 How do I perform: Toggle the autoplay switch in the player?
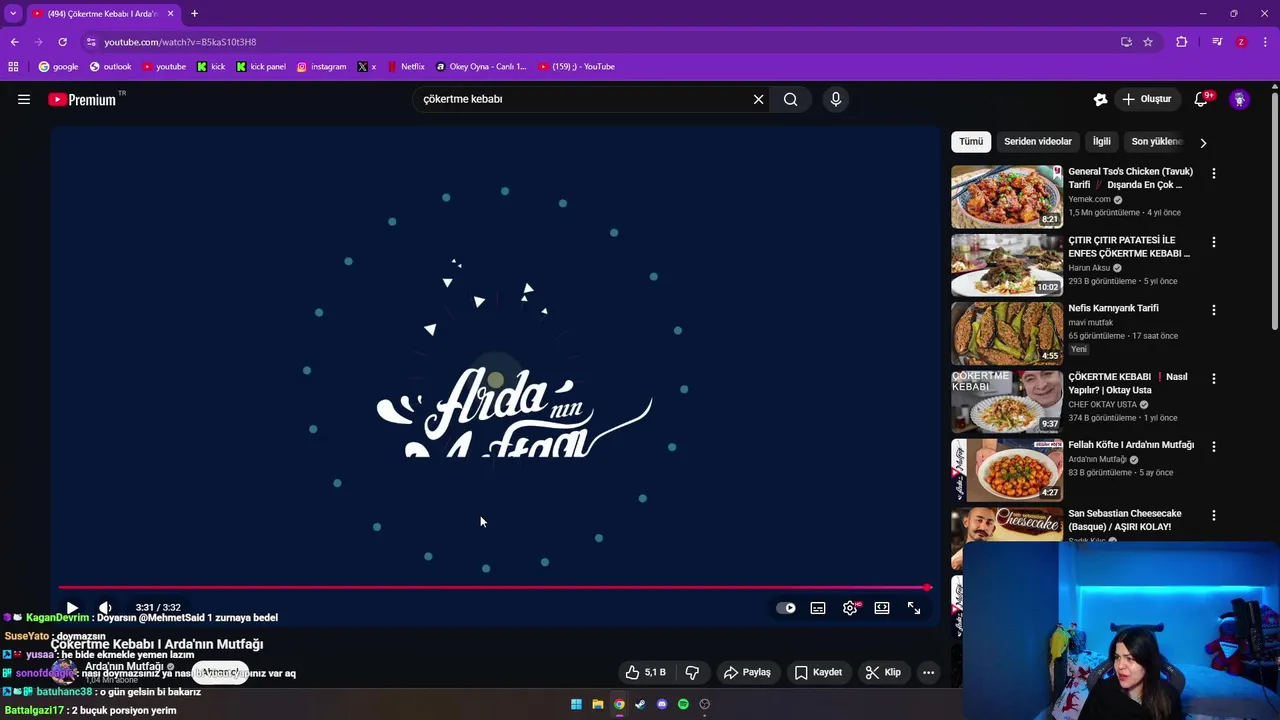[786, 608]
